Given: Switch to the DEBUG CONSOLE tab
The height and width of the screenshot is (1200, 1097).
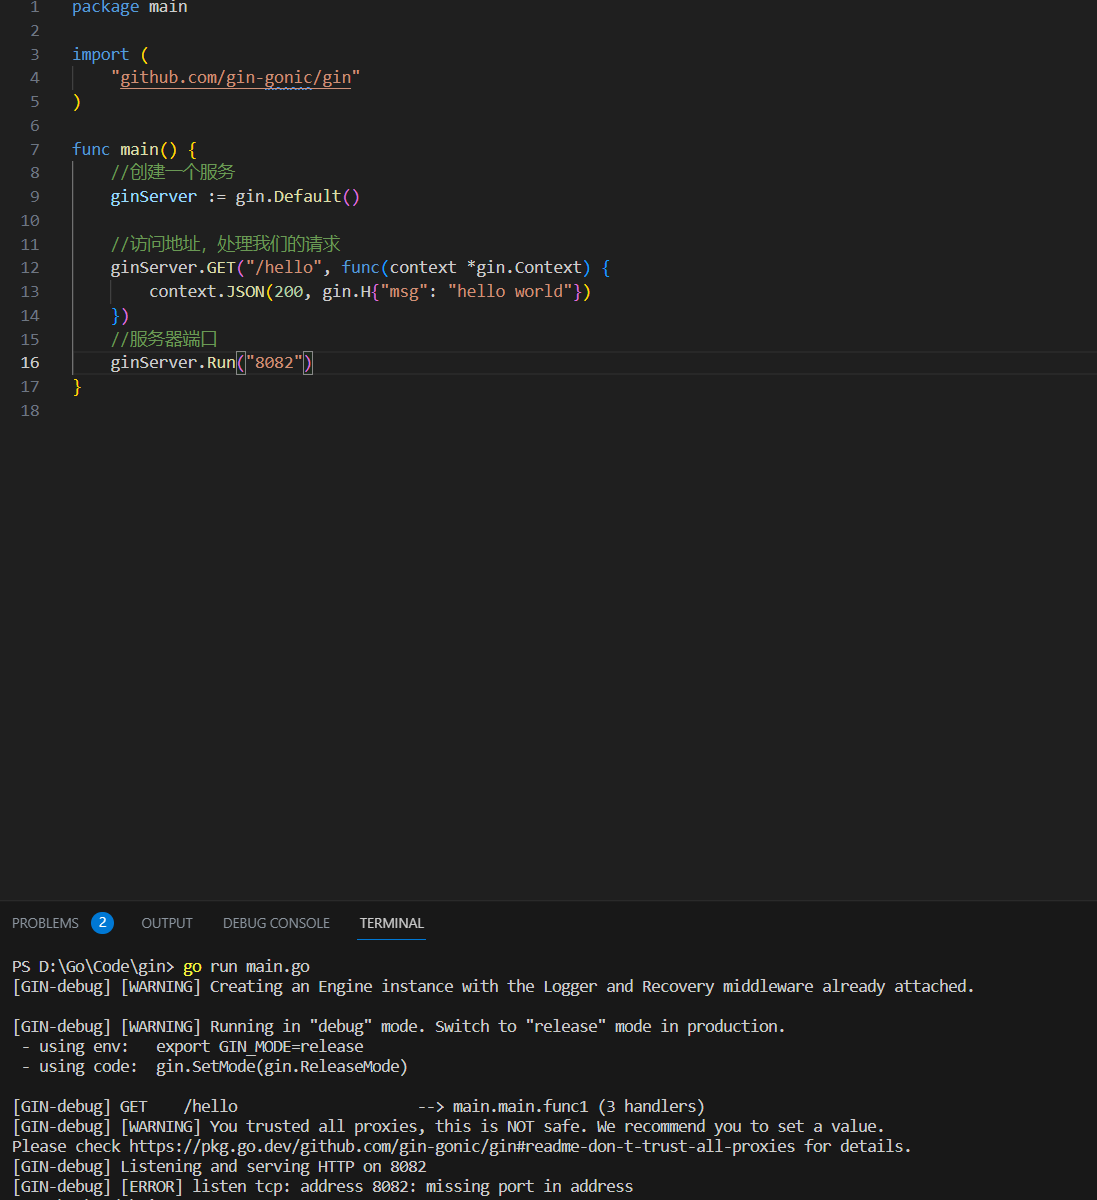Looking at the screenshot, I should [276, 923].
